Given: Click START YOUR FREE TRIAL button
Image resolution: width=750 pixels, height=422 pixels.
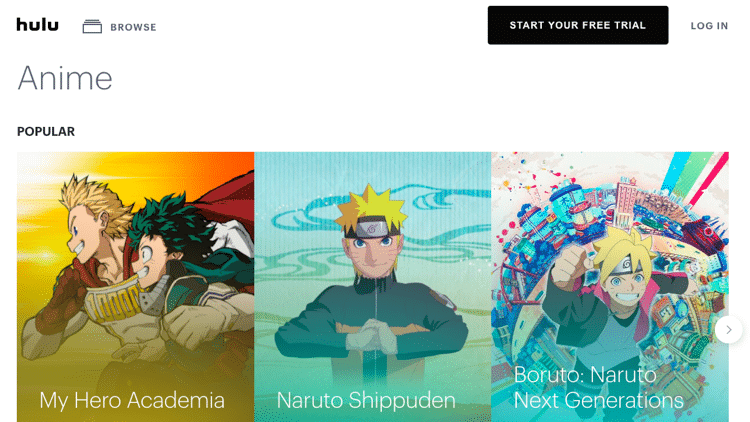Looking at the screenshot, I should point(578,25).
